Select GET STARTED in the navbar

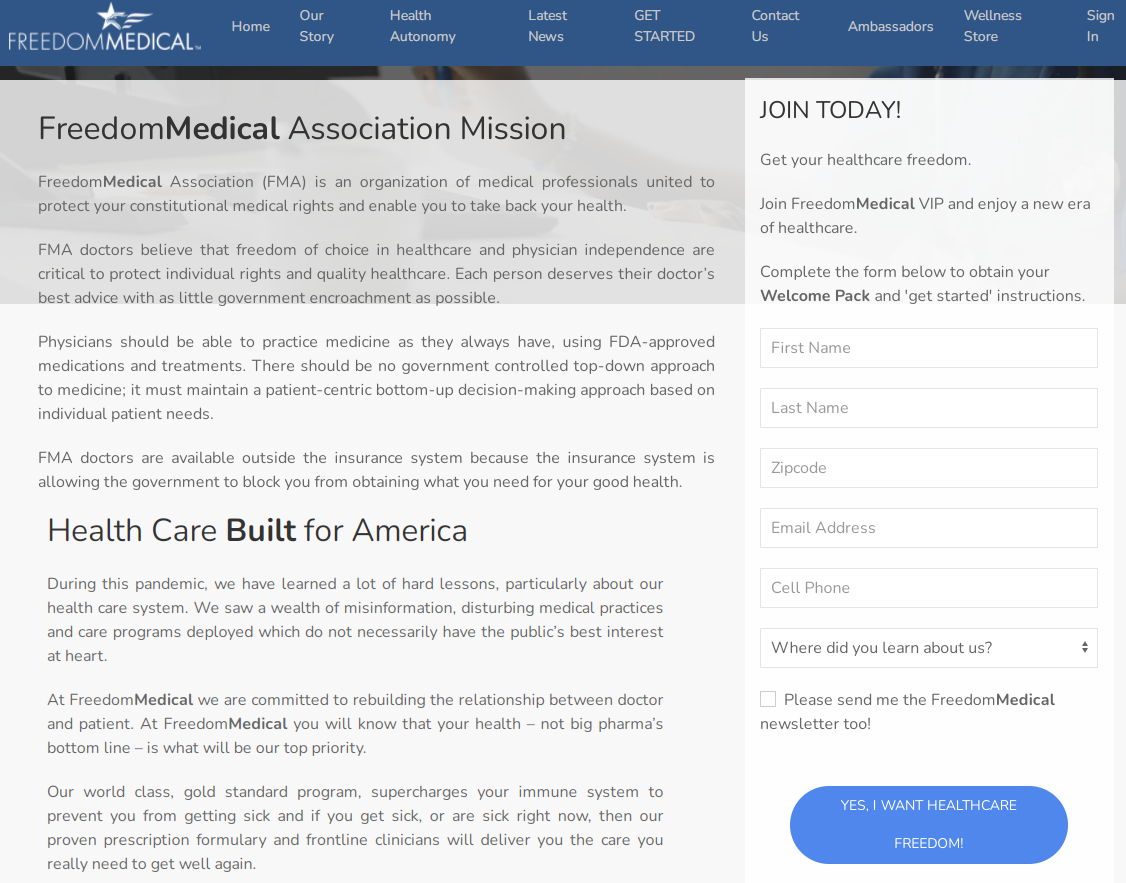pyautogui.click(x=664, y=26)
